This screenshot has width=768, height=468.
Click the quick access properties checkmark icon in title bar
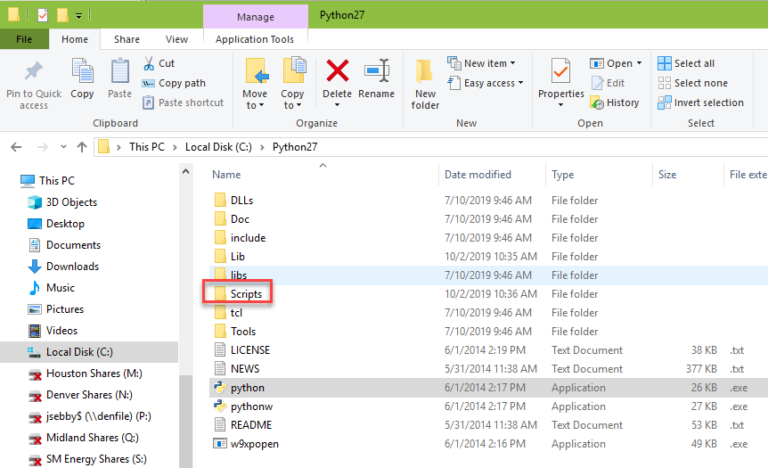click(43, 15)
